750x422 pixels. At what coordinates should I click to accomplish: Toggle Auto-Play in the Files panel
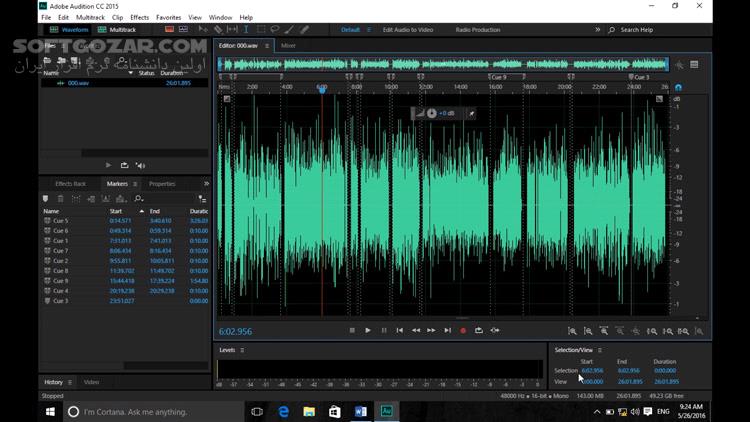(140, 166)
